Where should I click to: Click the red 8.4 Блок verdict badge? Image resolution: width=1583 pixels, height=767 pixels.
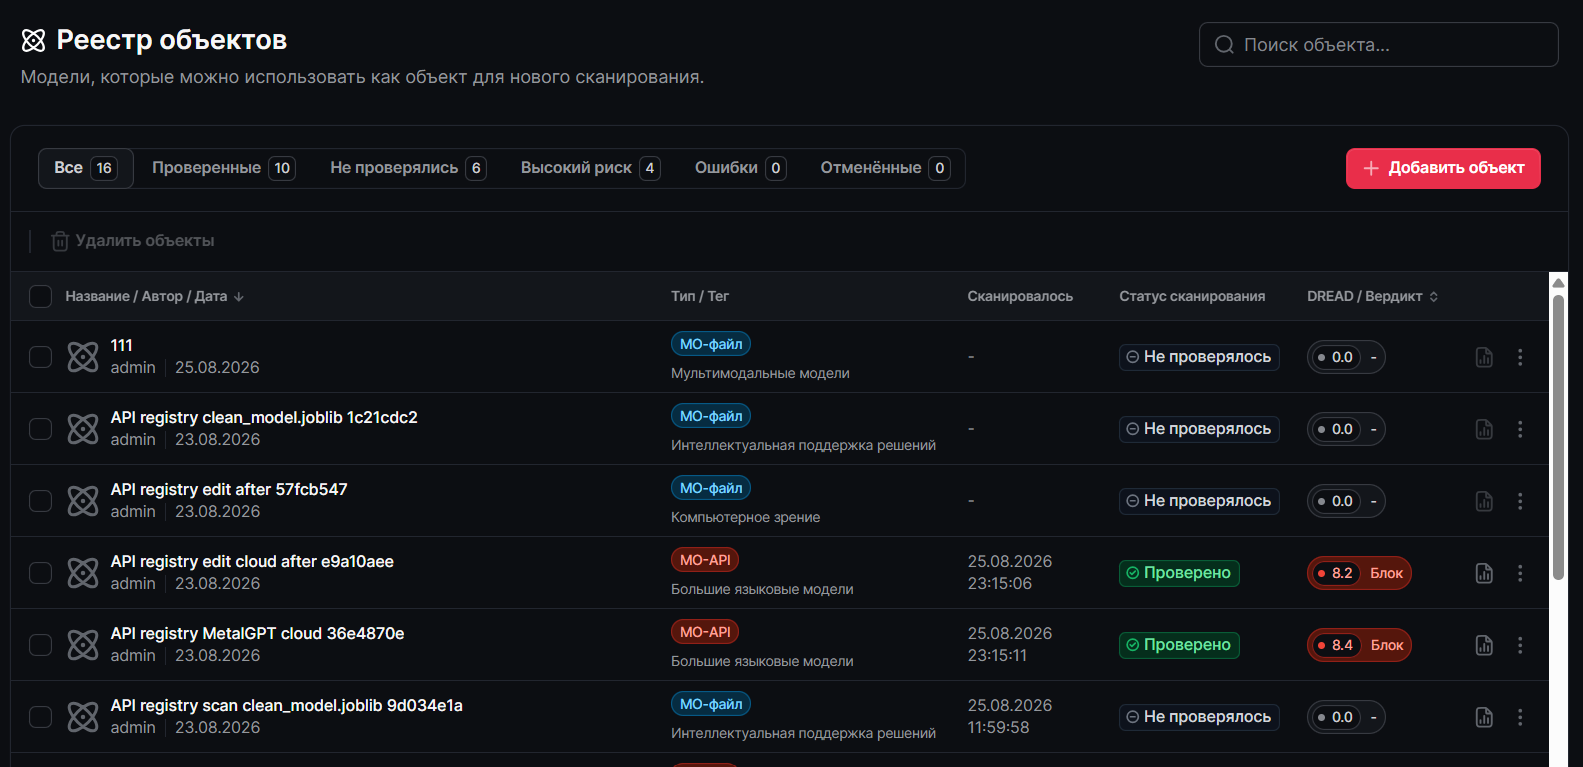point(1359,645)
